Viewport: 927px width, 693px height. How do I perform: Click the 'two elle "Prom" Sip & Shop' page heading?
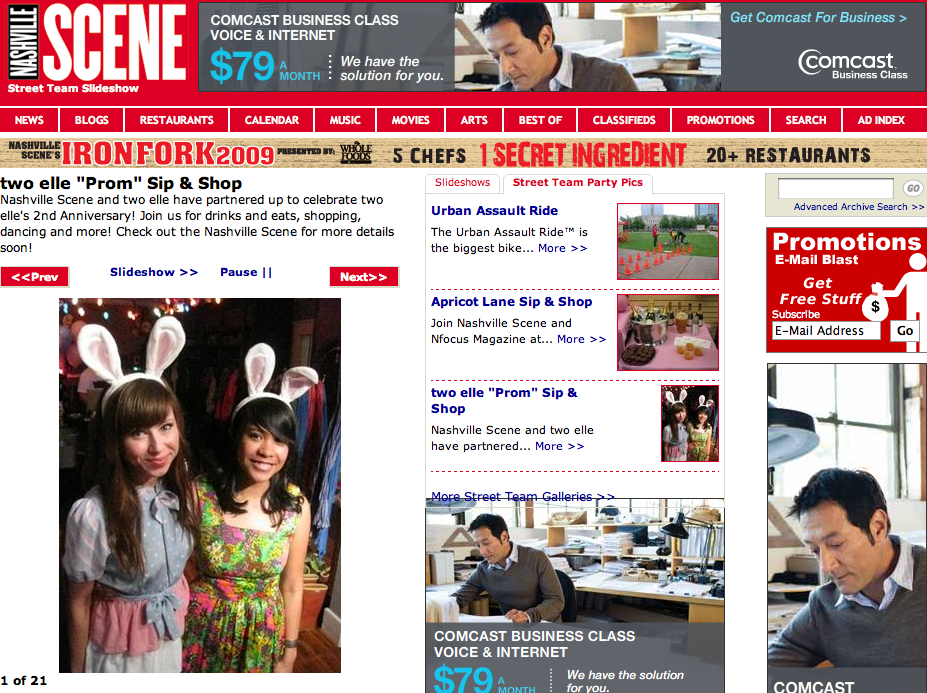[121, 183]
